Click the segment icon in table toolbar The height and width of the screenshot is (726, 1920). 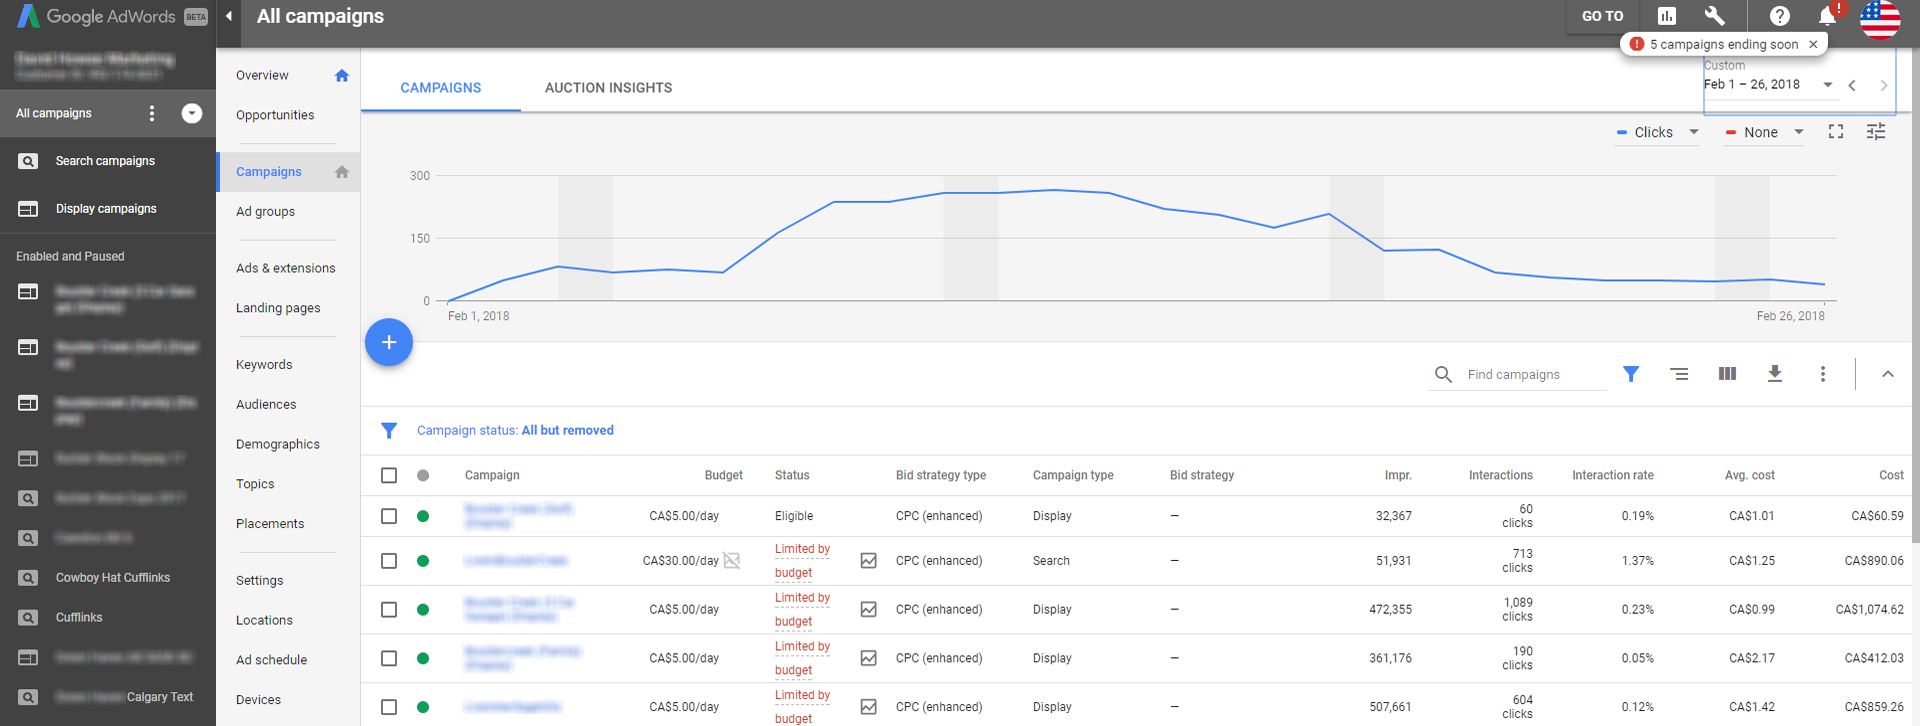(x=1679, y=374)
